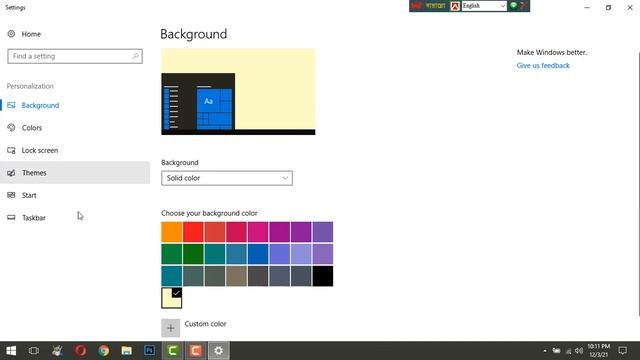
Task: Pick the bright red color swatch
Action: [x=193, y=232]
